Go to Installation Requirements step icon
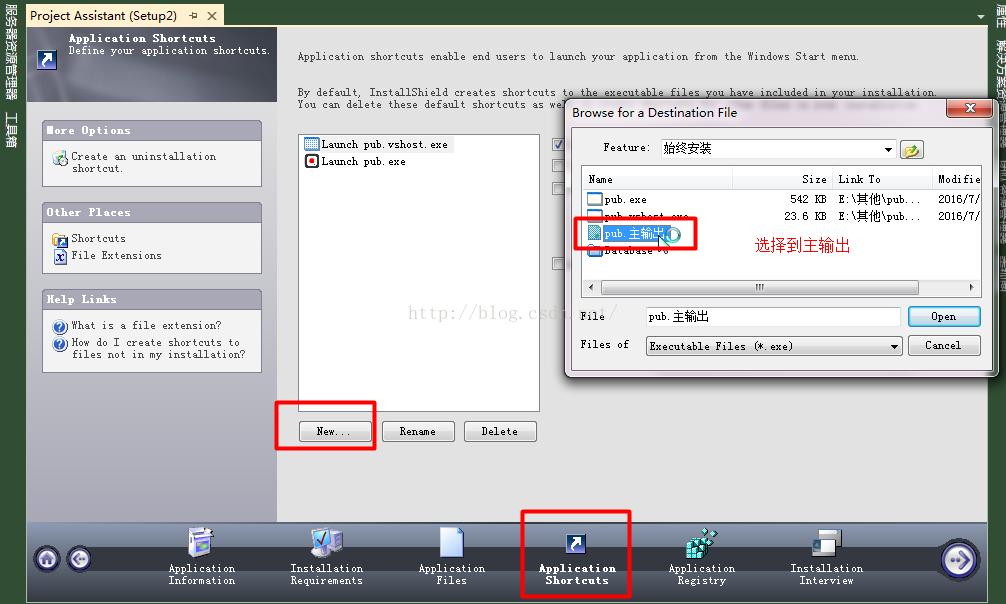This screenshot has height=604, width=1006. [327, 542]
